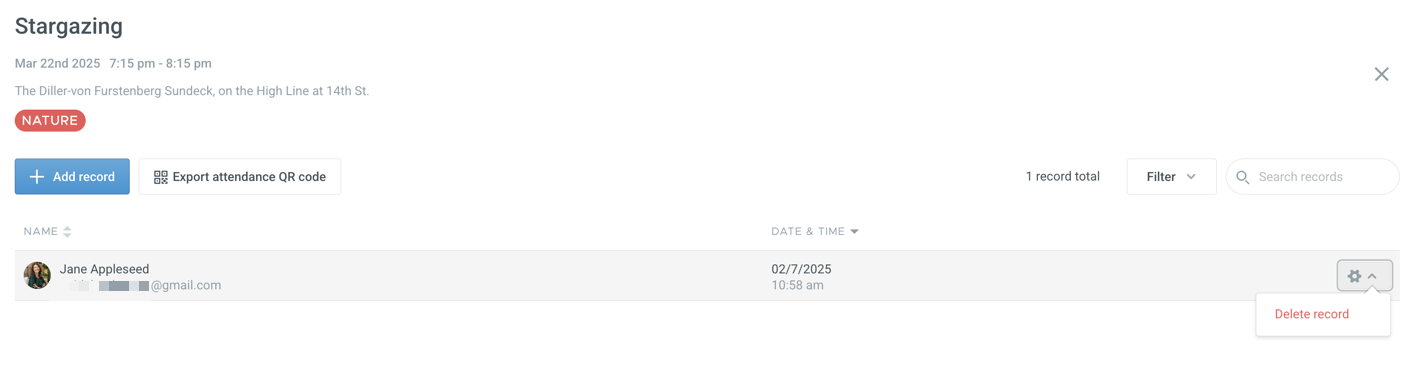This screenshot has width=1410, height=367.
Task: Select Delete record from menu
Action: tap(1311, 314)
